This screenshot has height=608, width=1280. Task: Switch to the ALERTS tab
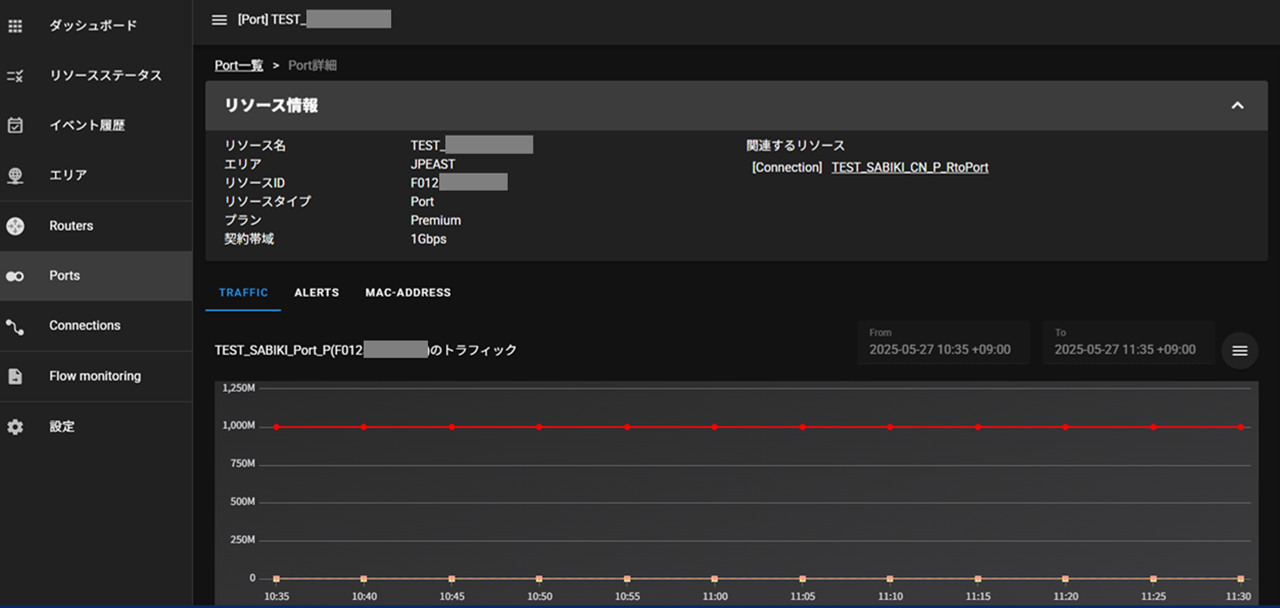tap(317, 293)
